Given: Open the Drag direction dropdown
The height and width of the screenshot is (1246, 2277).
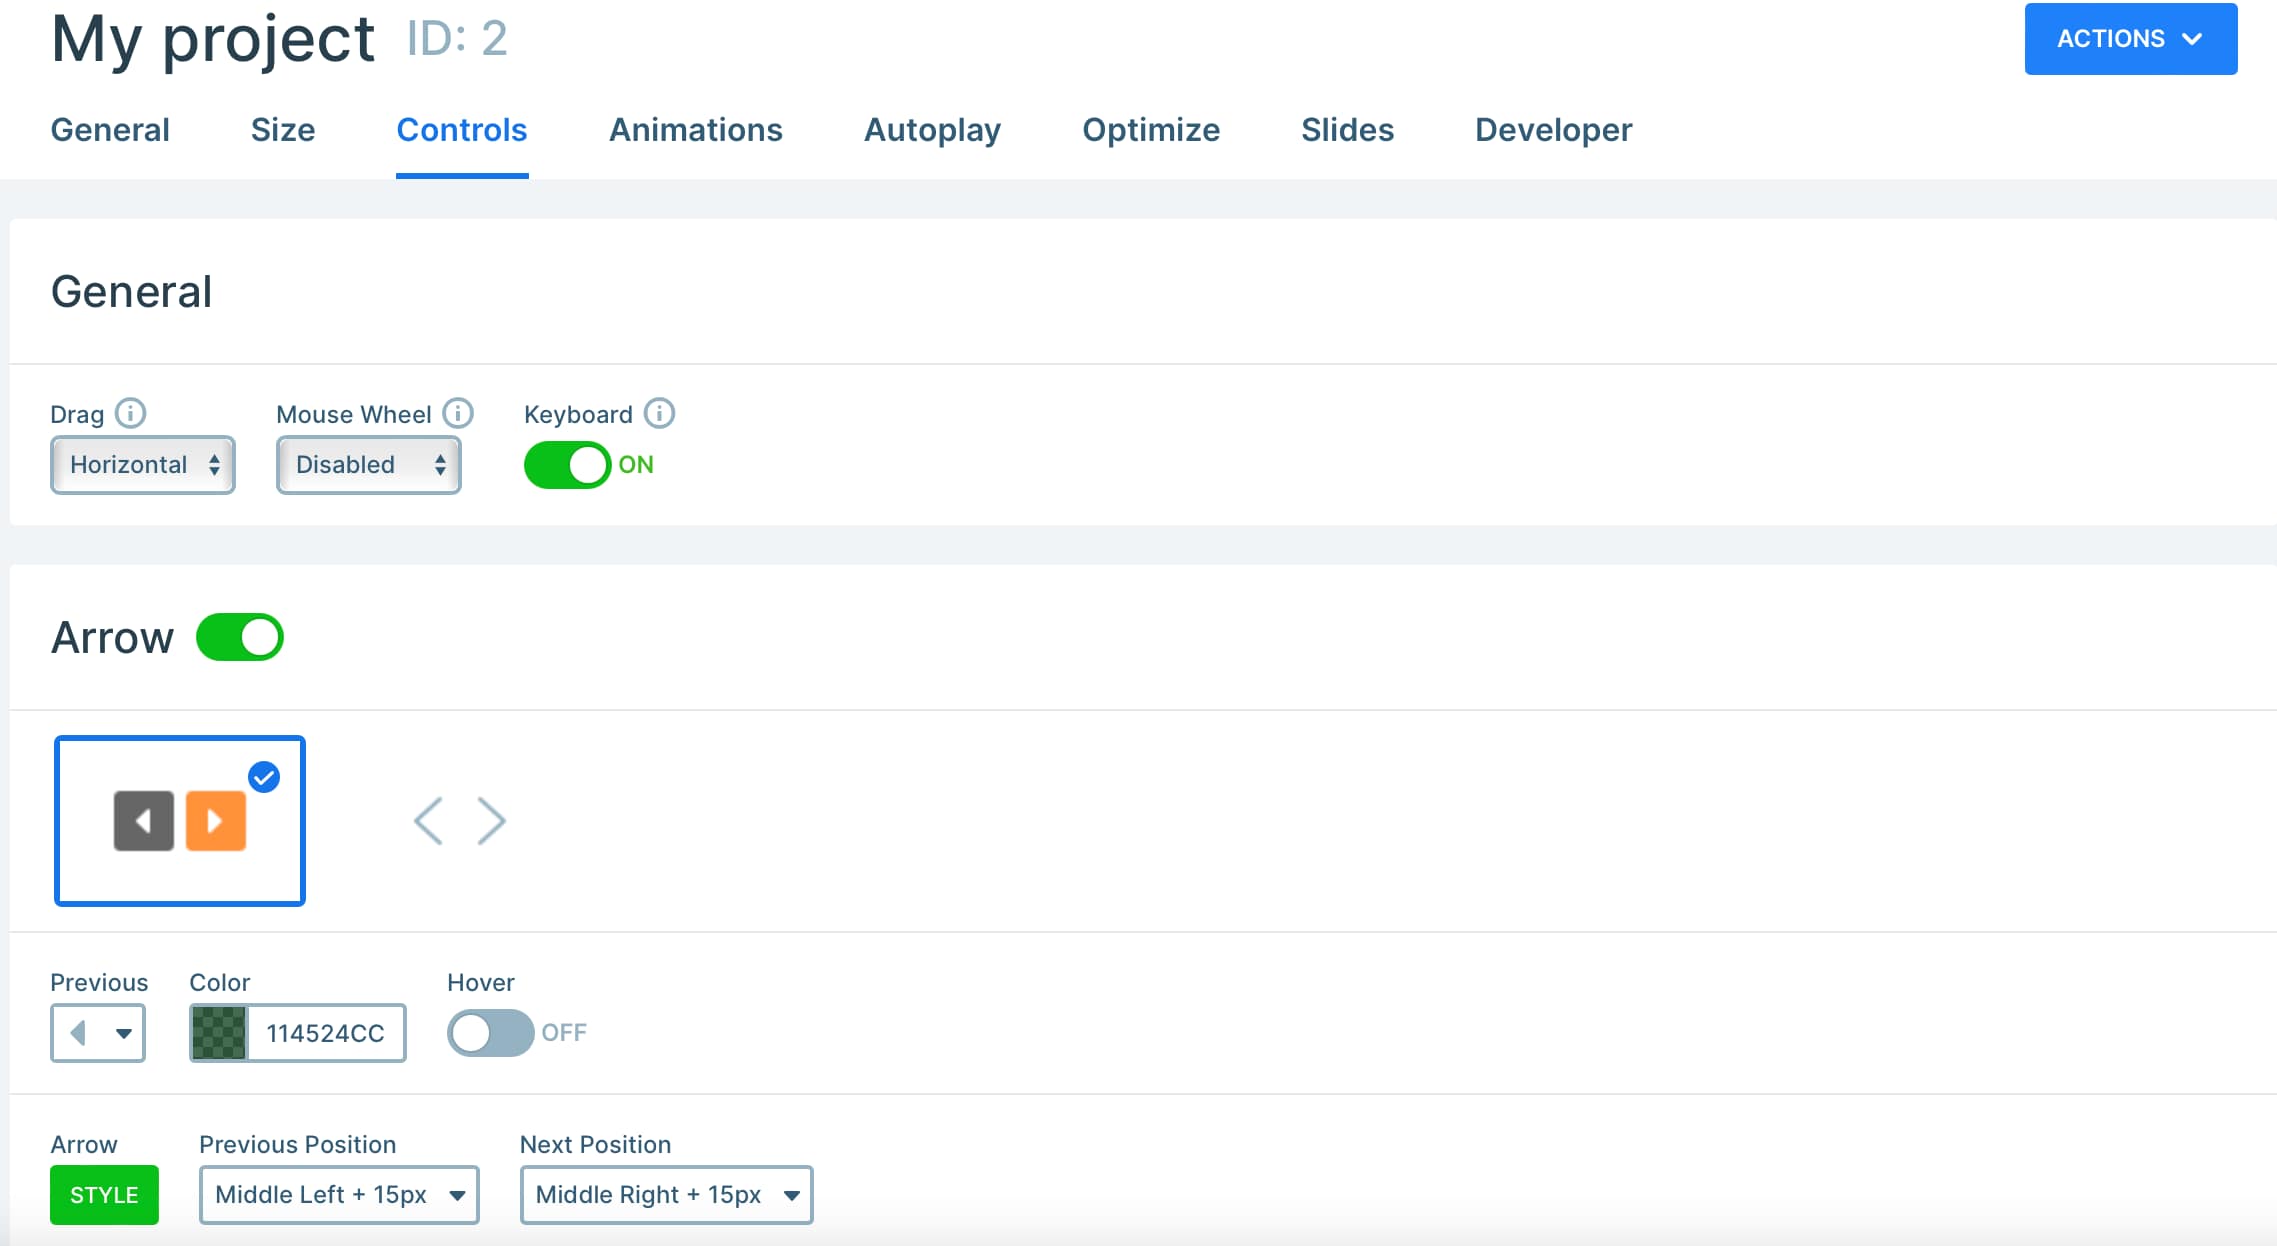Looking at the screenshot, I should point(142,464).
